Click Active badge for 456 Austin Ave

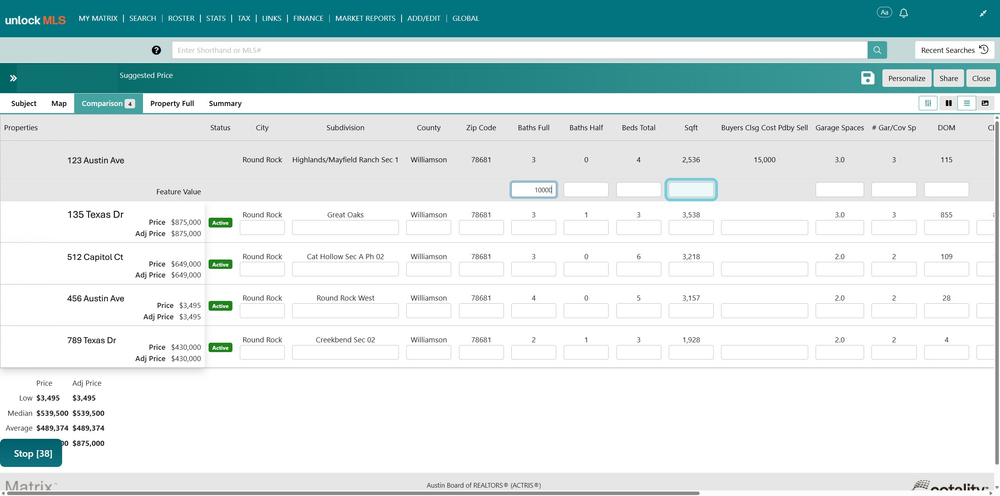[x=220, y=306]
